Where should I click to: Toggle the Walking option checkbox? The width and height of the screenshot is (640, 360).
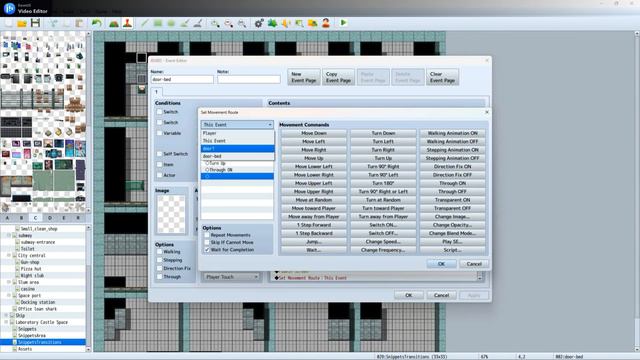click(160, 252)
